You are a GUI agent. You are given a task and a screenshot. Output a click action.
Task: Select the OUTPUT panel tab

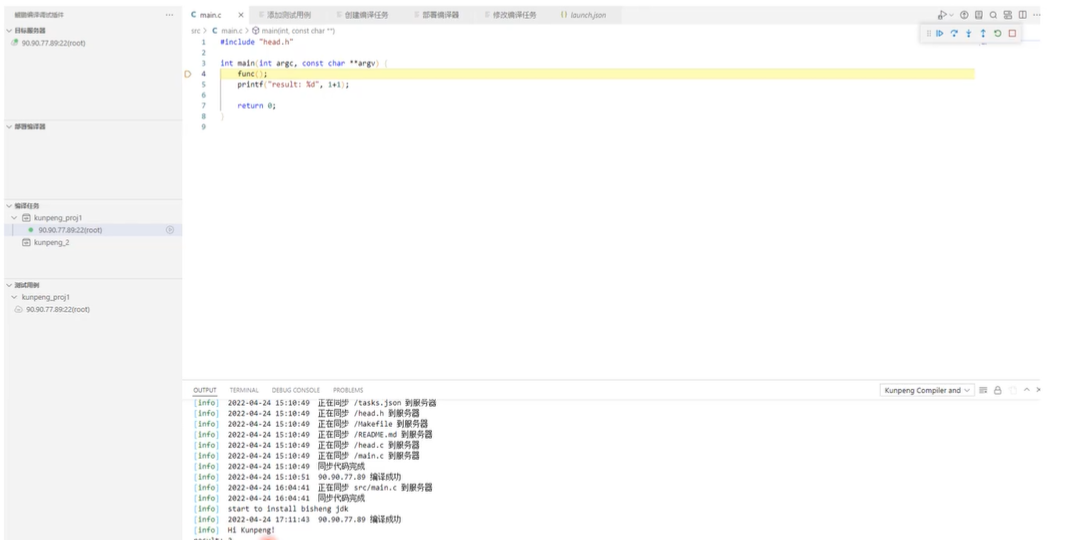(x=204, y=390)
